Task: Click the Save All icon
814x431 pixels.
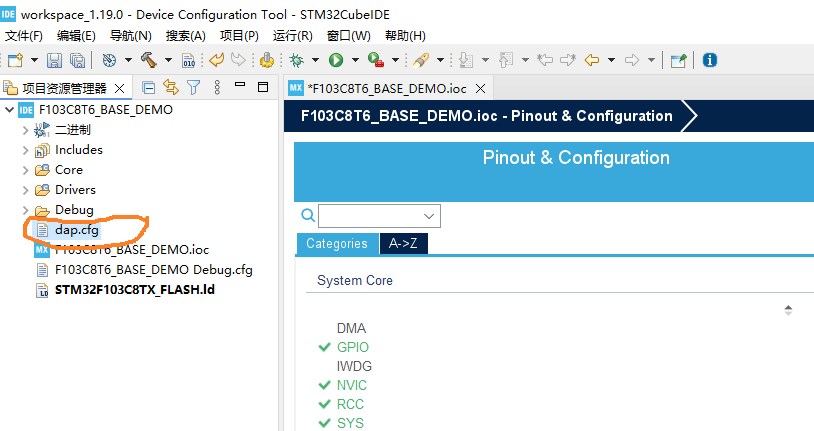Action: pos(77,60)
